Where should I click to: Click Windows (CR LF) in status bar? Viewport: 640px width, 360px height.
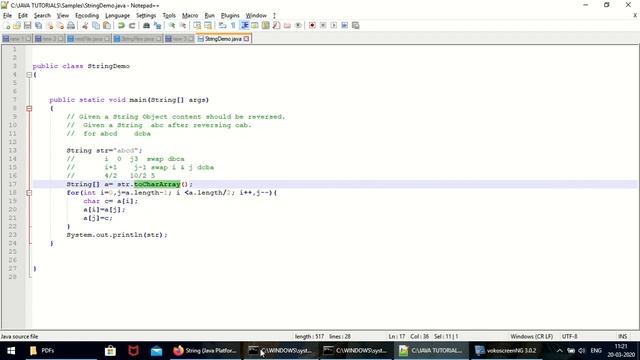tap(531, 336)
